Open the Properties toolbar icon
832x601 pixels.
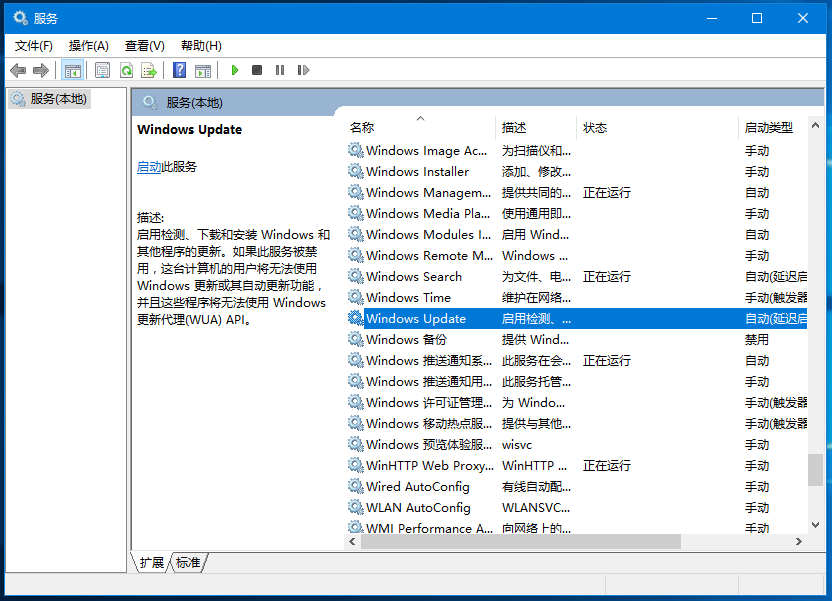tap(102, 70)
